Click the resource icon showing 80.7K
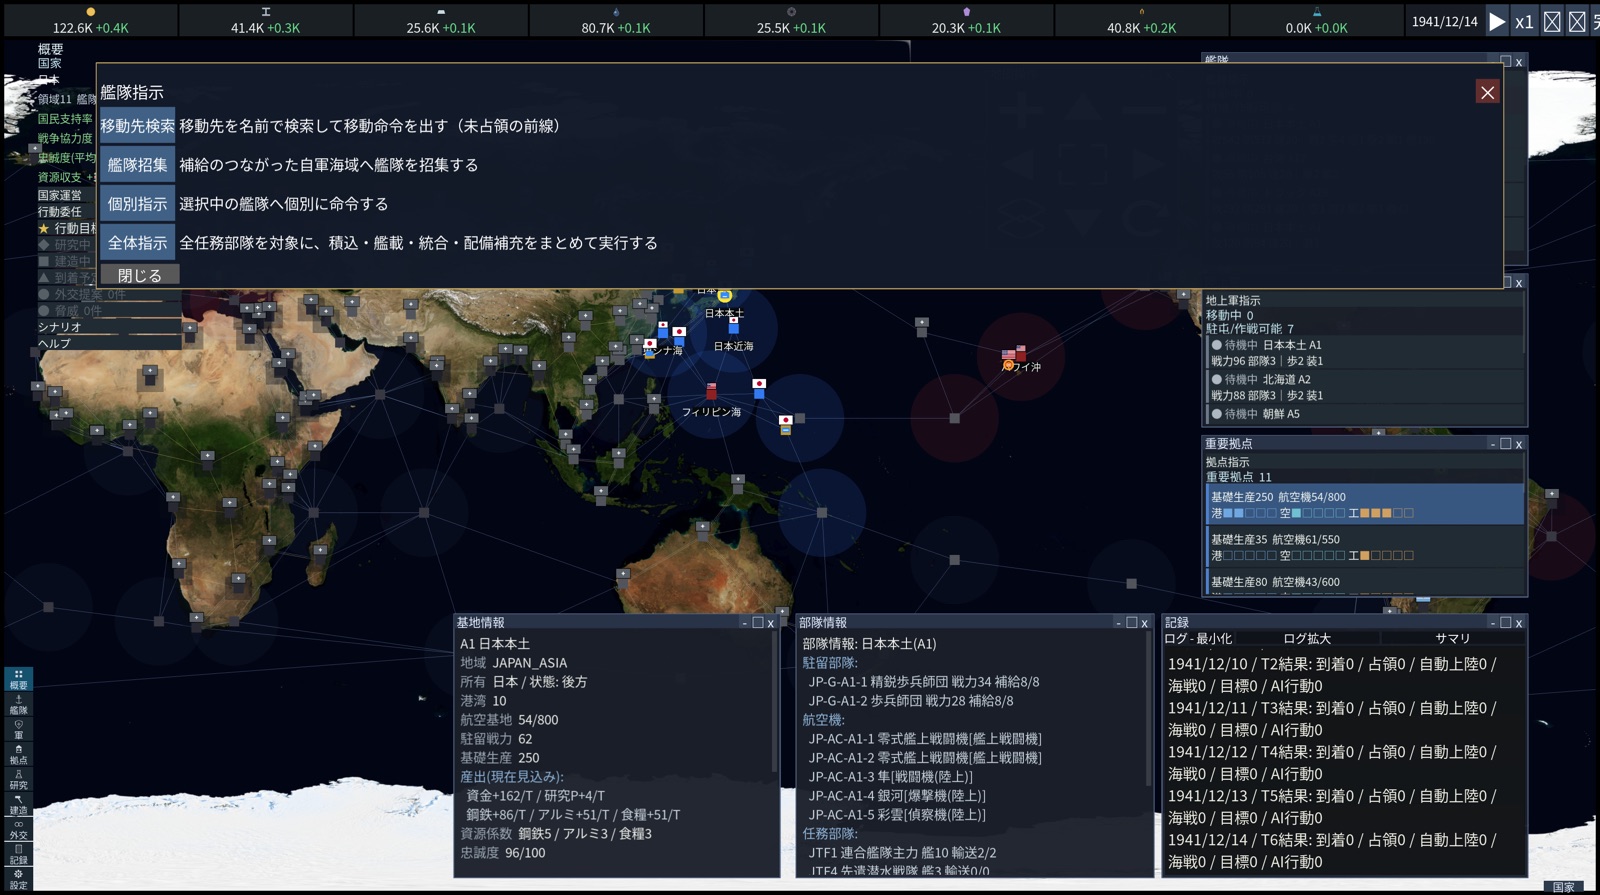This screenshot has height=895, width=1600. [616, 12]
